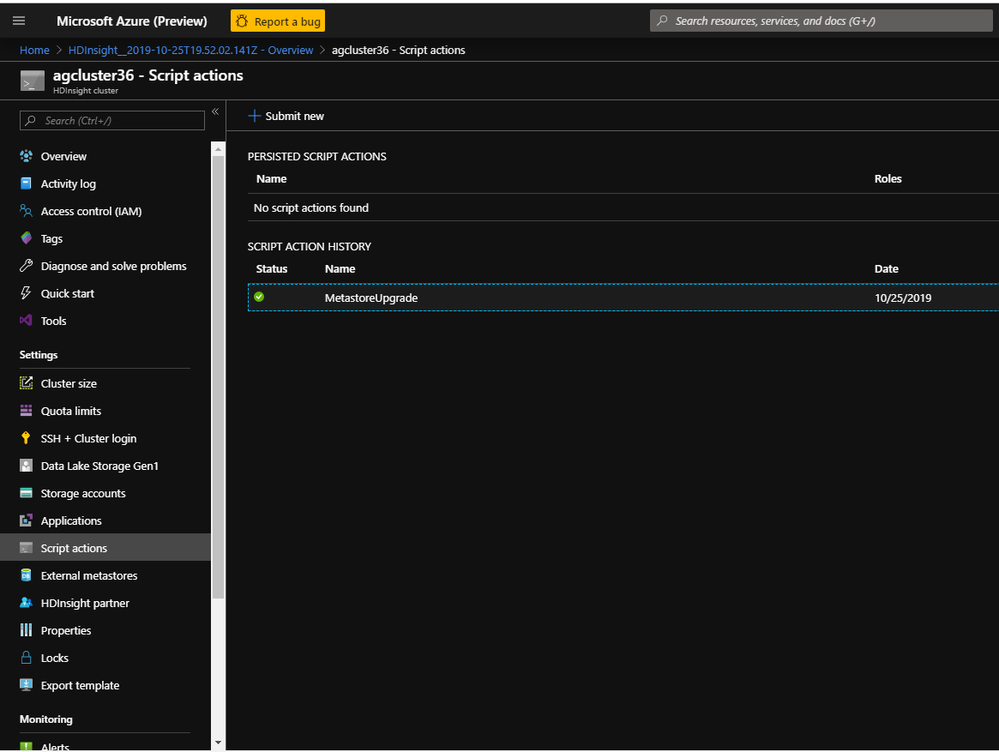Click the Data Lake Storage Gen1 icon

[26, 465]
